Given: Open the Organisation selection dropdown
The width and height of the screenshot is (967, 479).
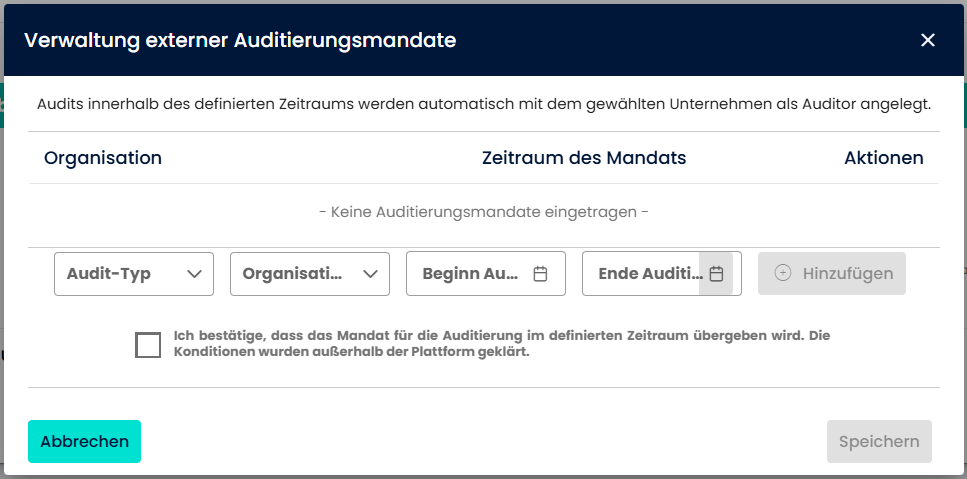Looking at the screenshot, I should [295, 274].
